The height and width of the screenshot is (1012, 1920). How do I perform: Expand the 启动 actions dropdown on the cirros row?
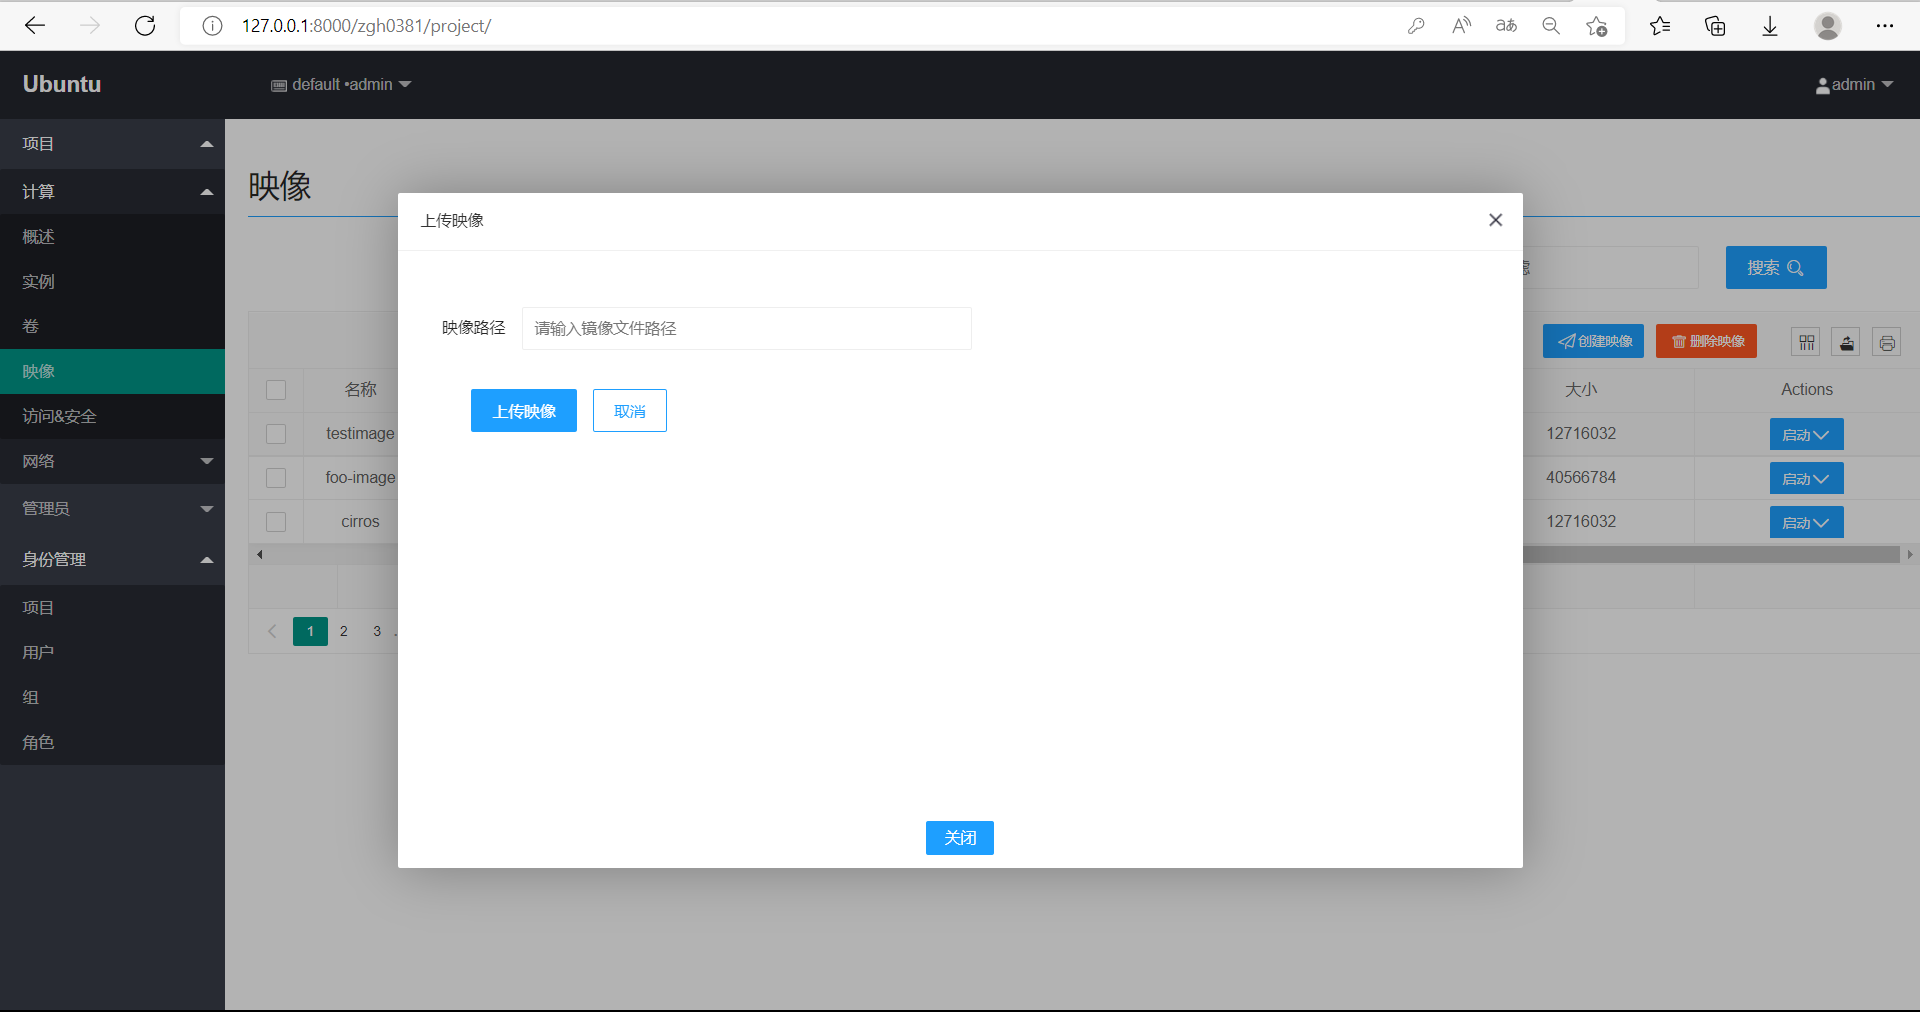pyautogui.click(x=1805, y=521)
